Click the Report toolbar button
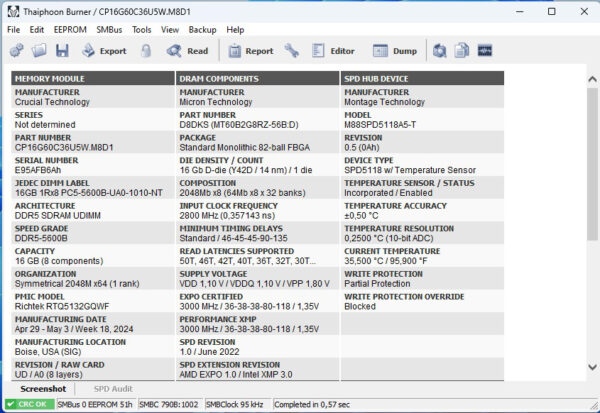This screenshot has height=413, width=600. pos(251,51)
